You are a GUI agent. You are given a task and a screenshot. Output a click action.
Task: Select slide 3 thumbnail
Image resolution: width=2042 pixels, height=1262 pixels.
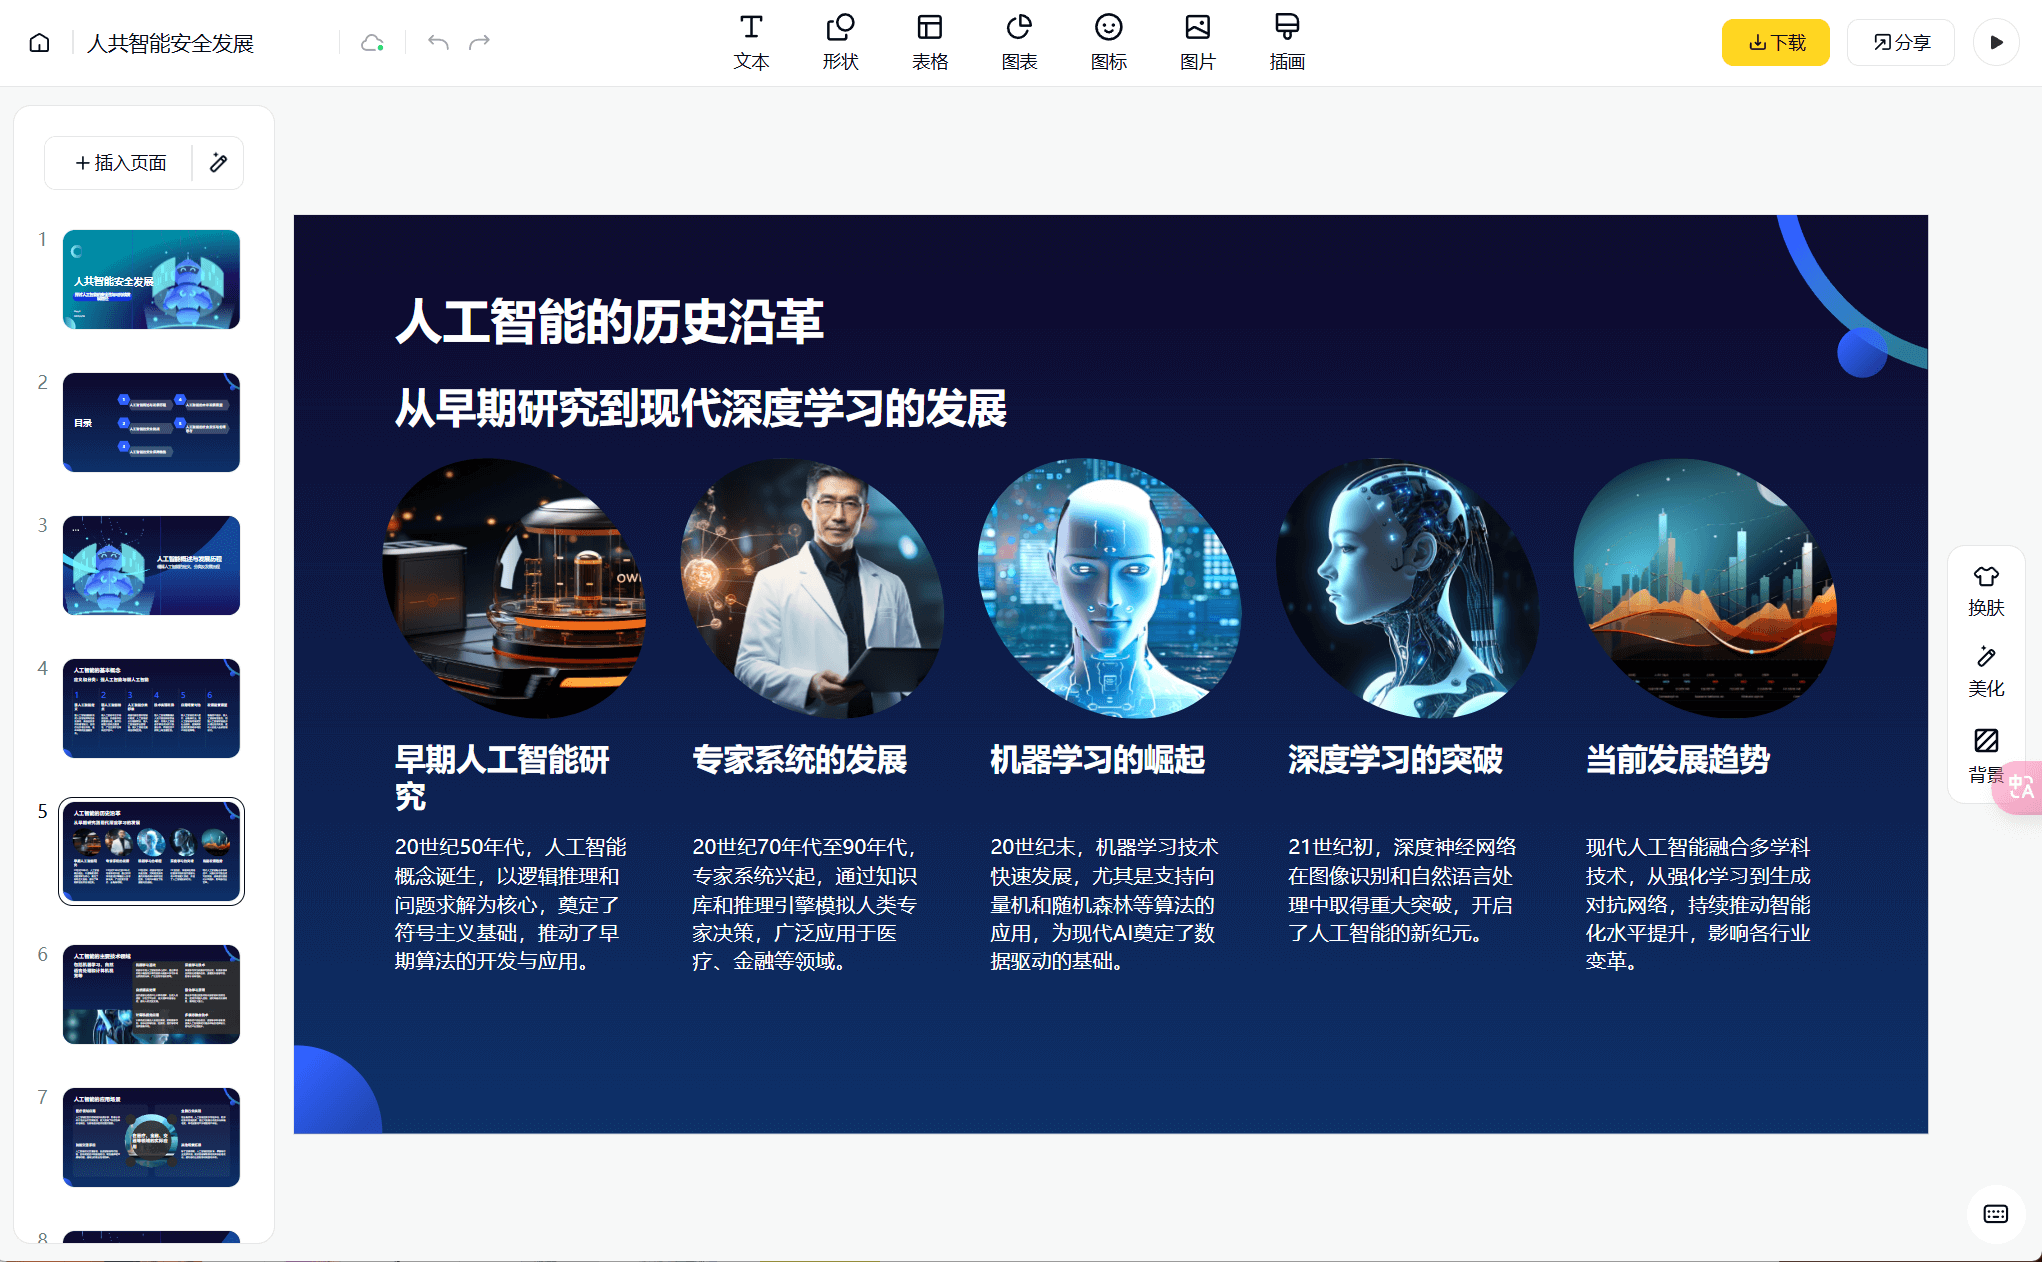[x=151, y=565]
